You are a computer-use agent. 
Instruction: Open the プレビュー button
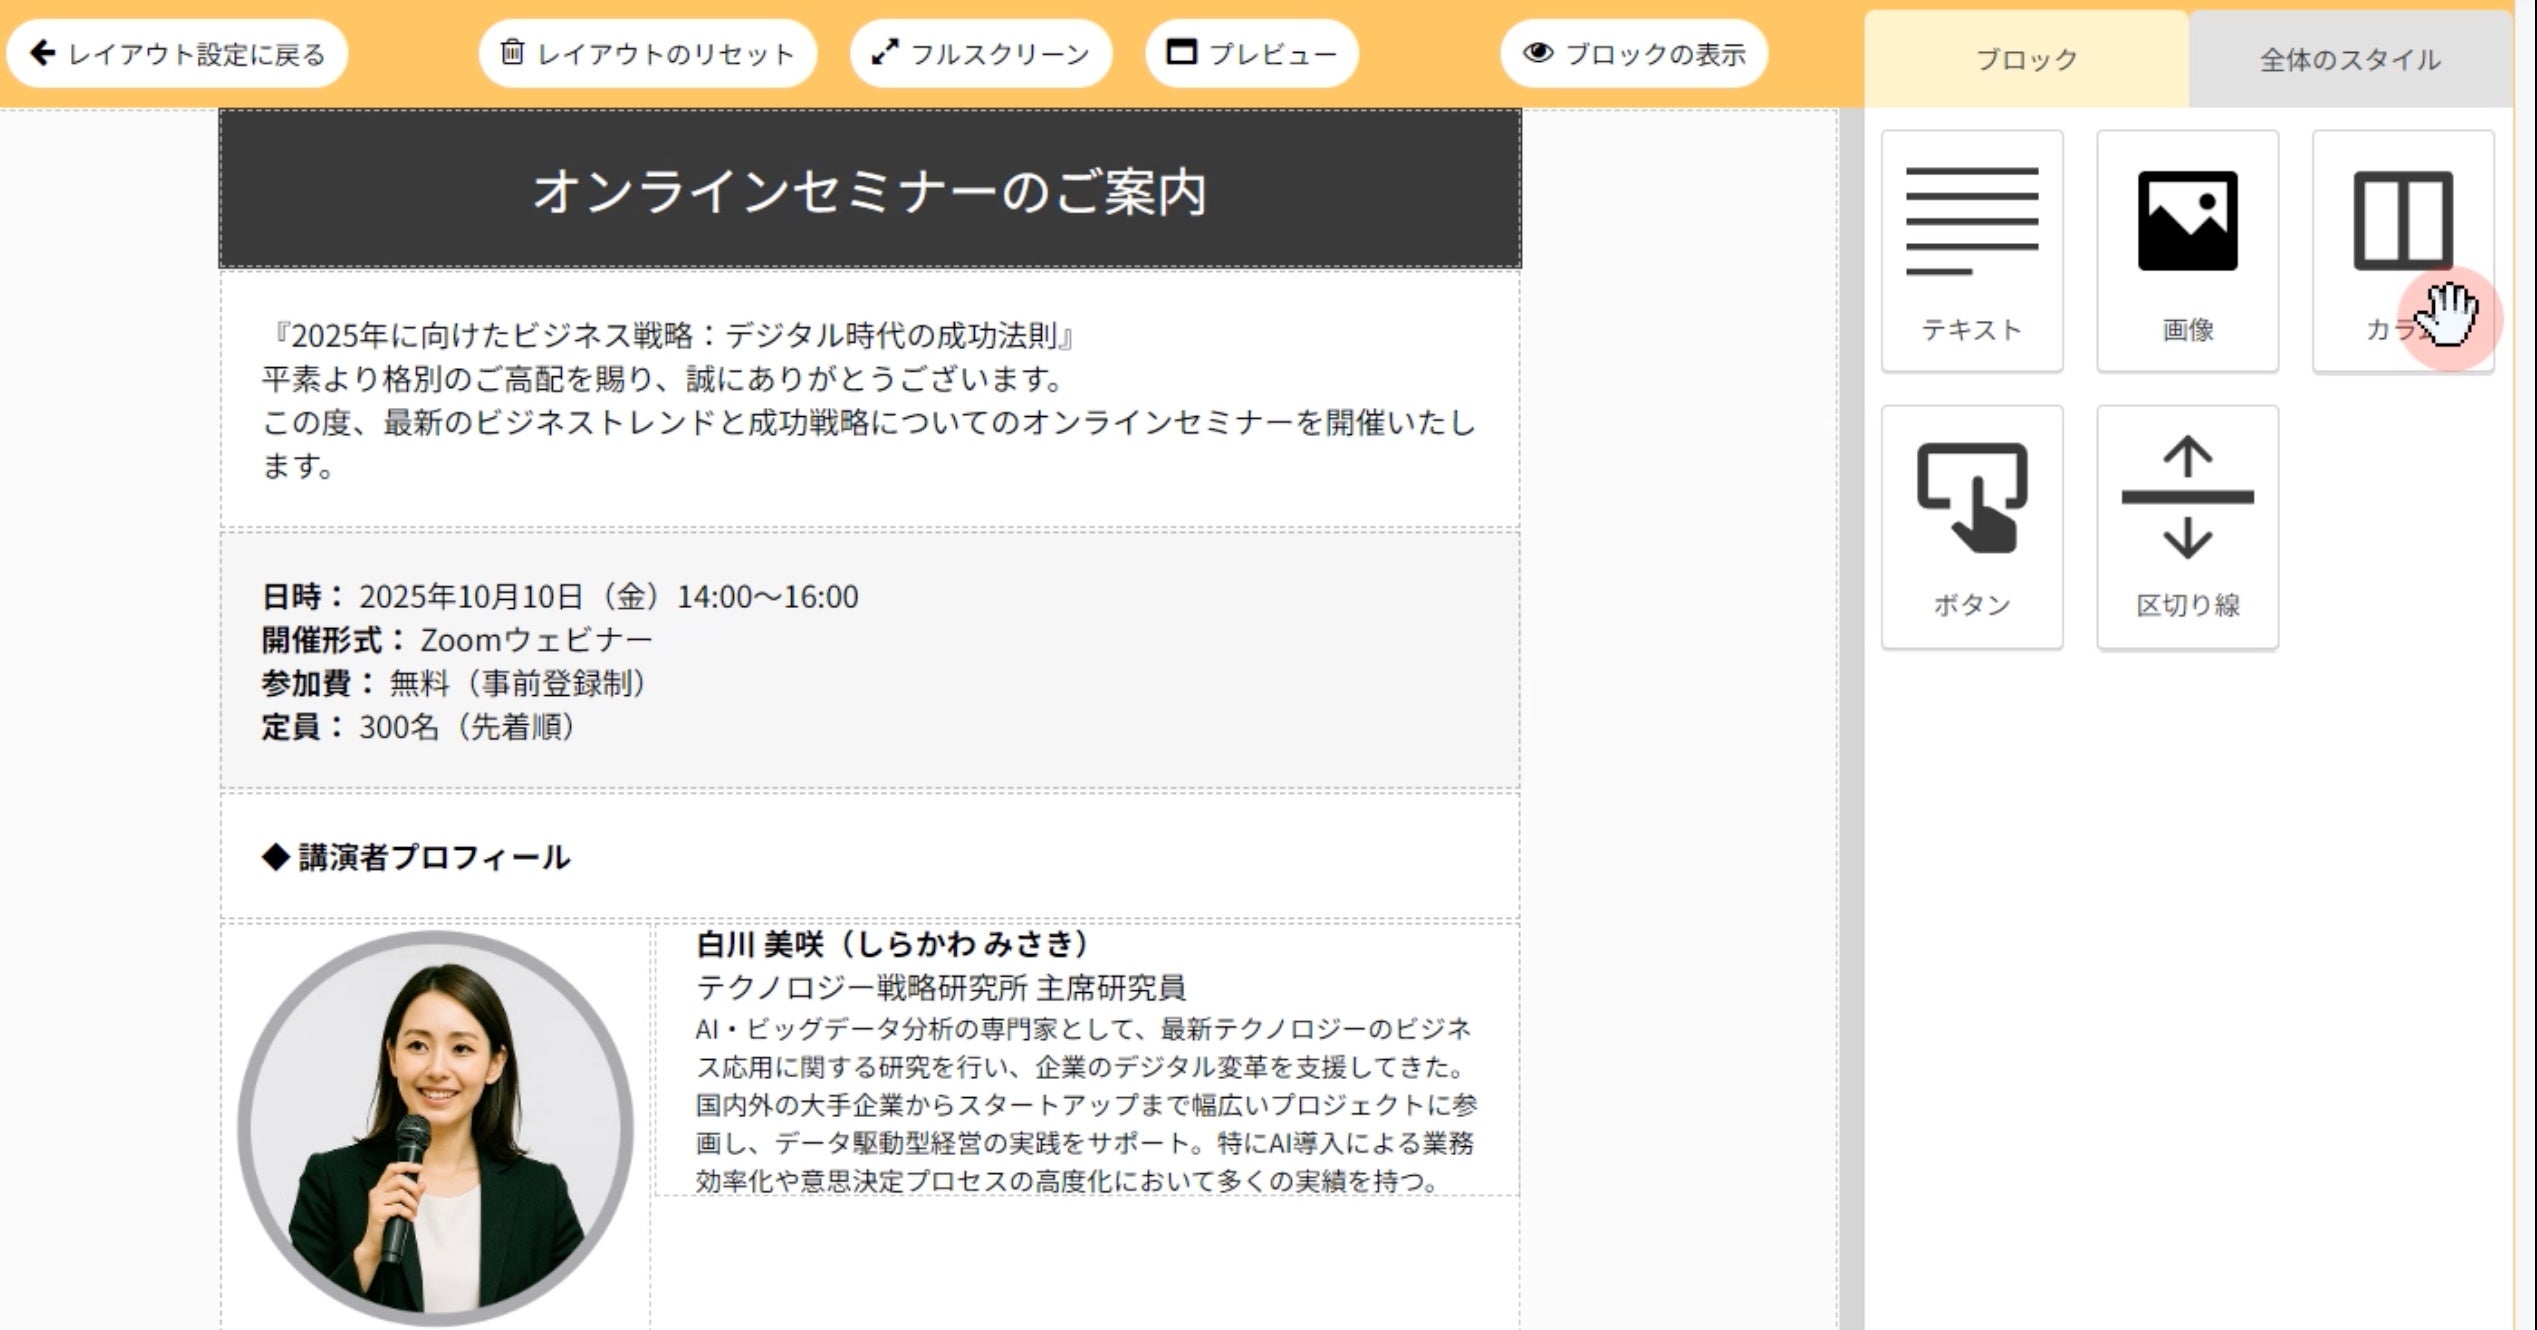1251,53
